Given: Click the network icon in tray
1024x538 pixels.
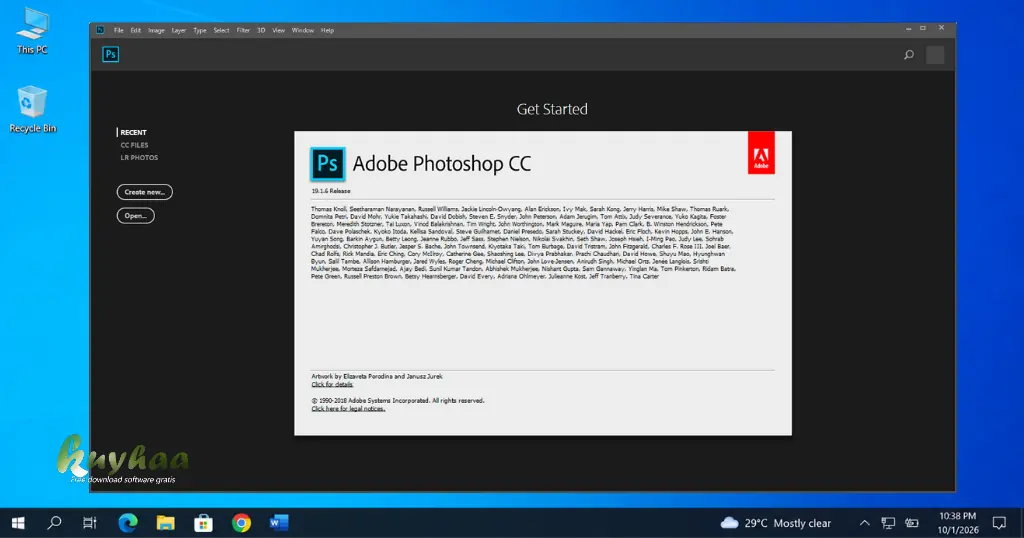Looking at the screenshot, I should (888, 523).
